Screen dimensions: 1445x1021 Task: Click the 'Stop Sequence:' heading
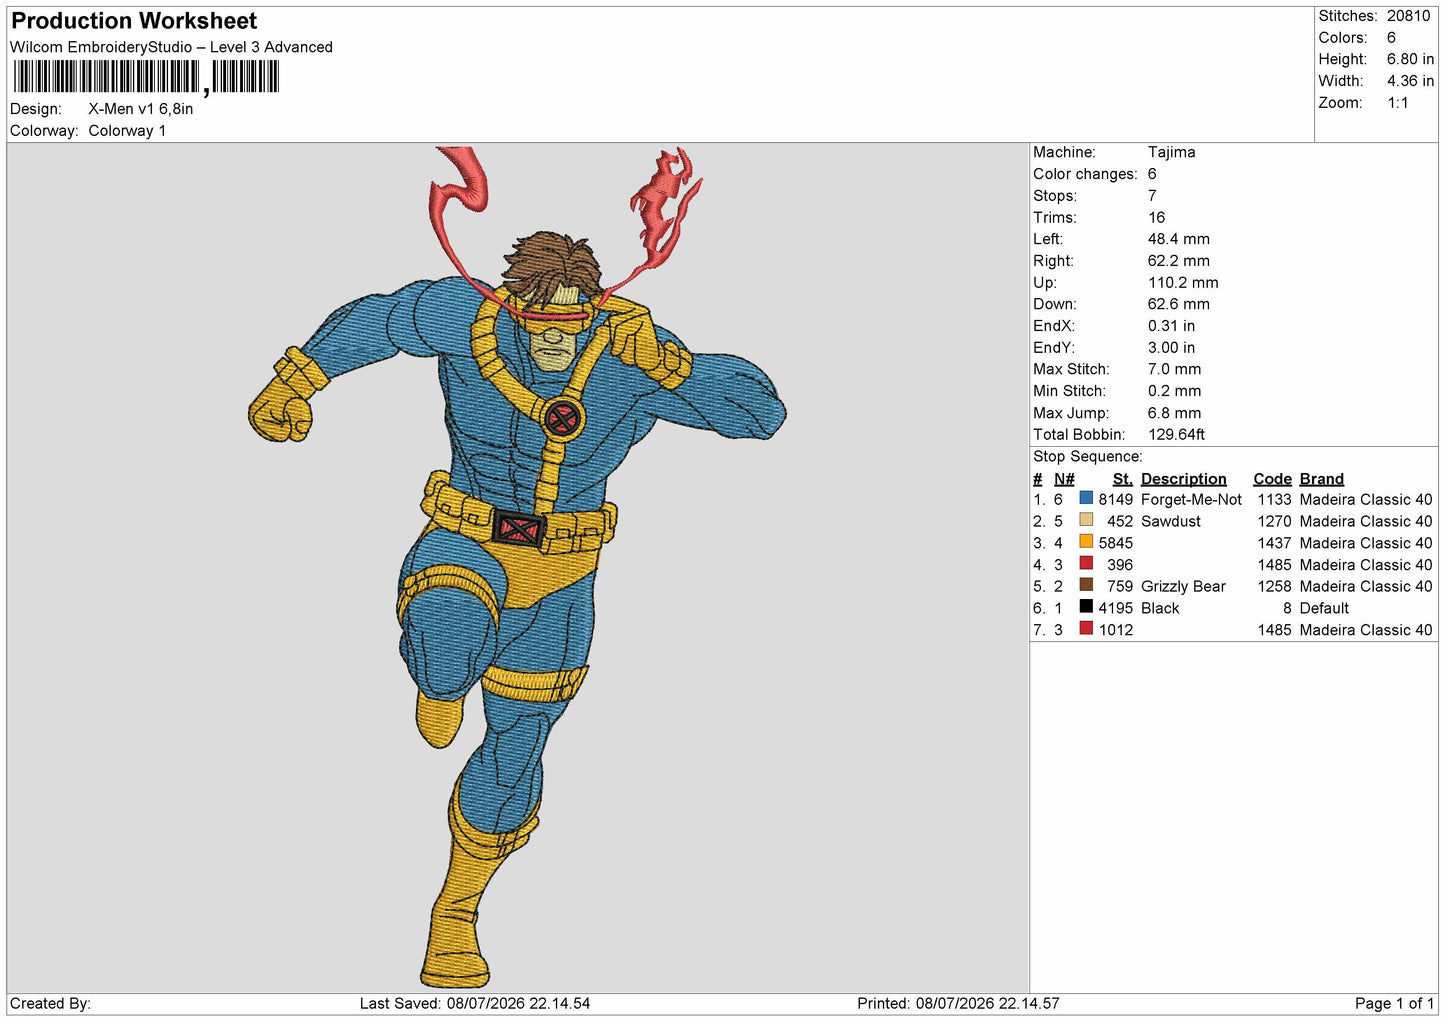(1087, 457)
